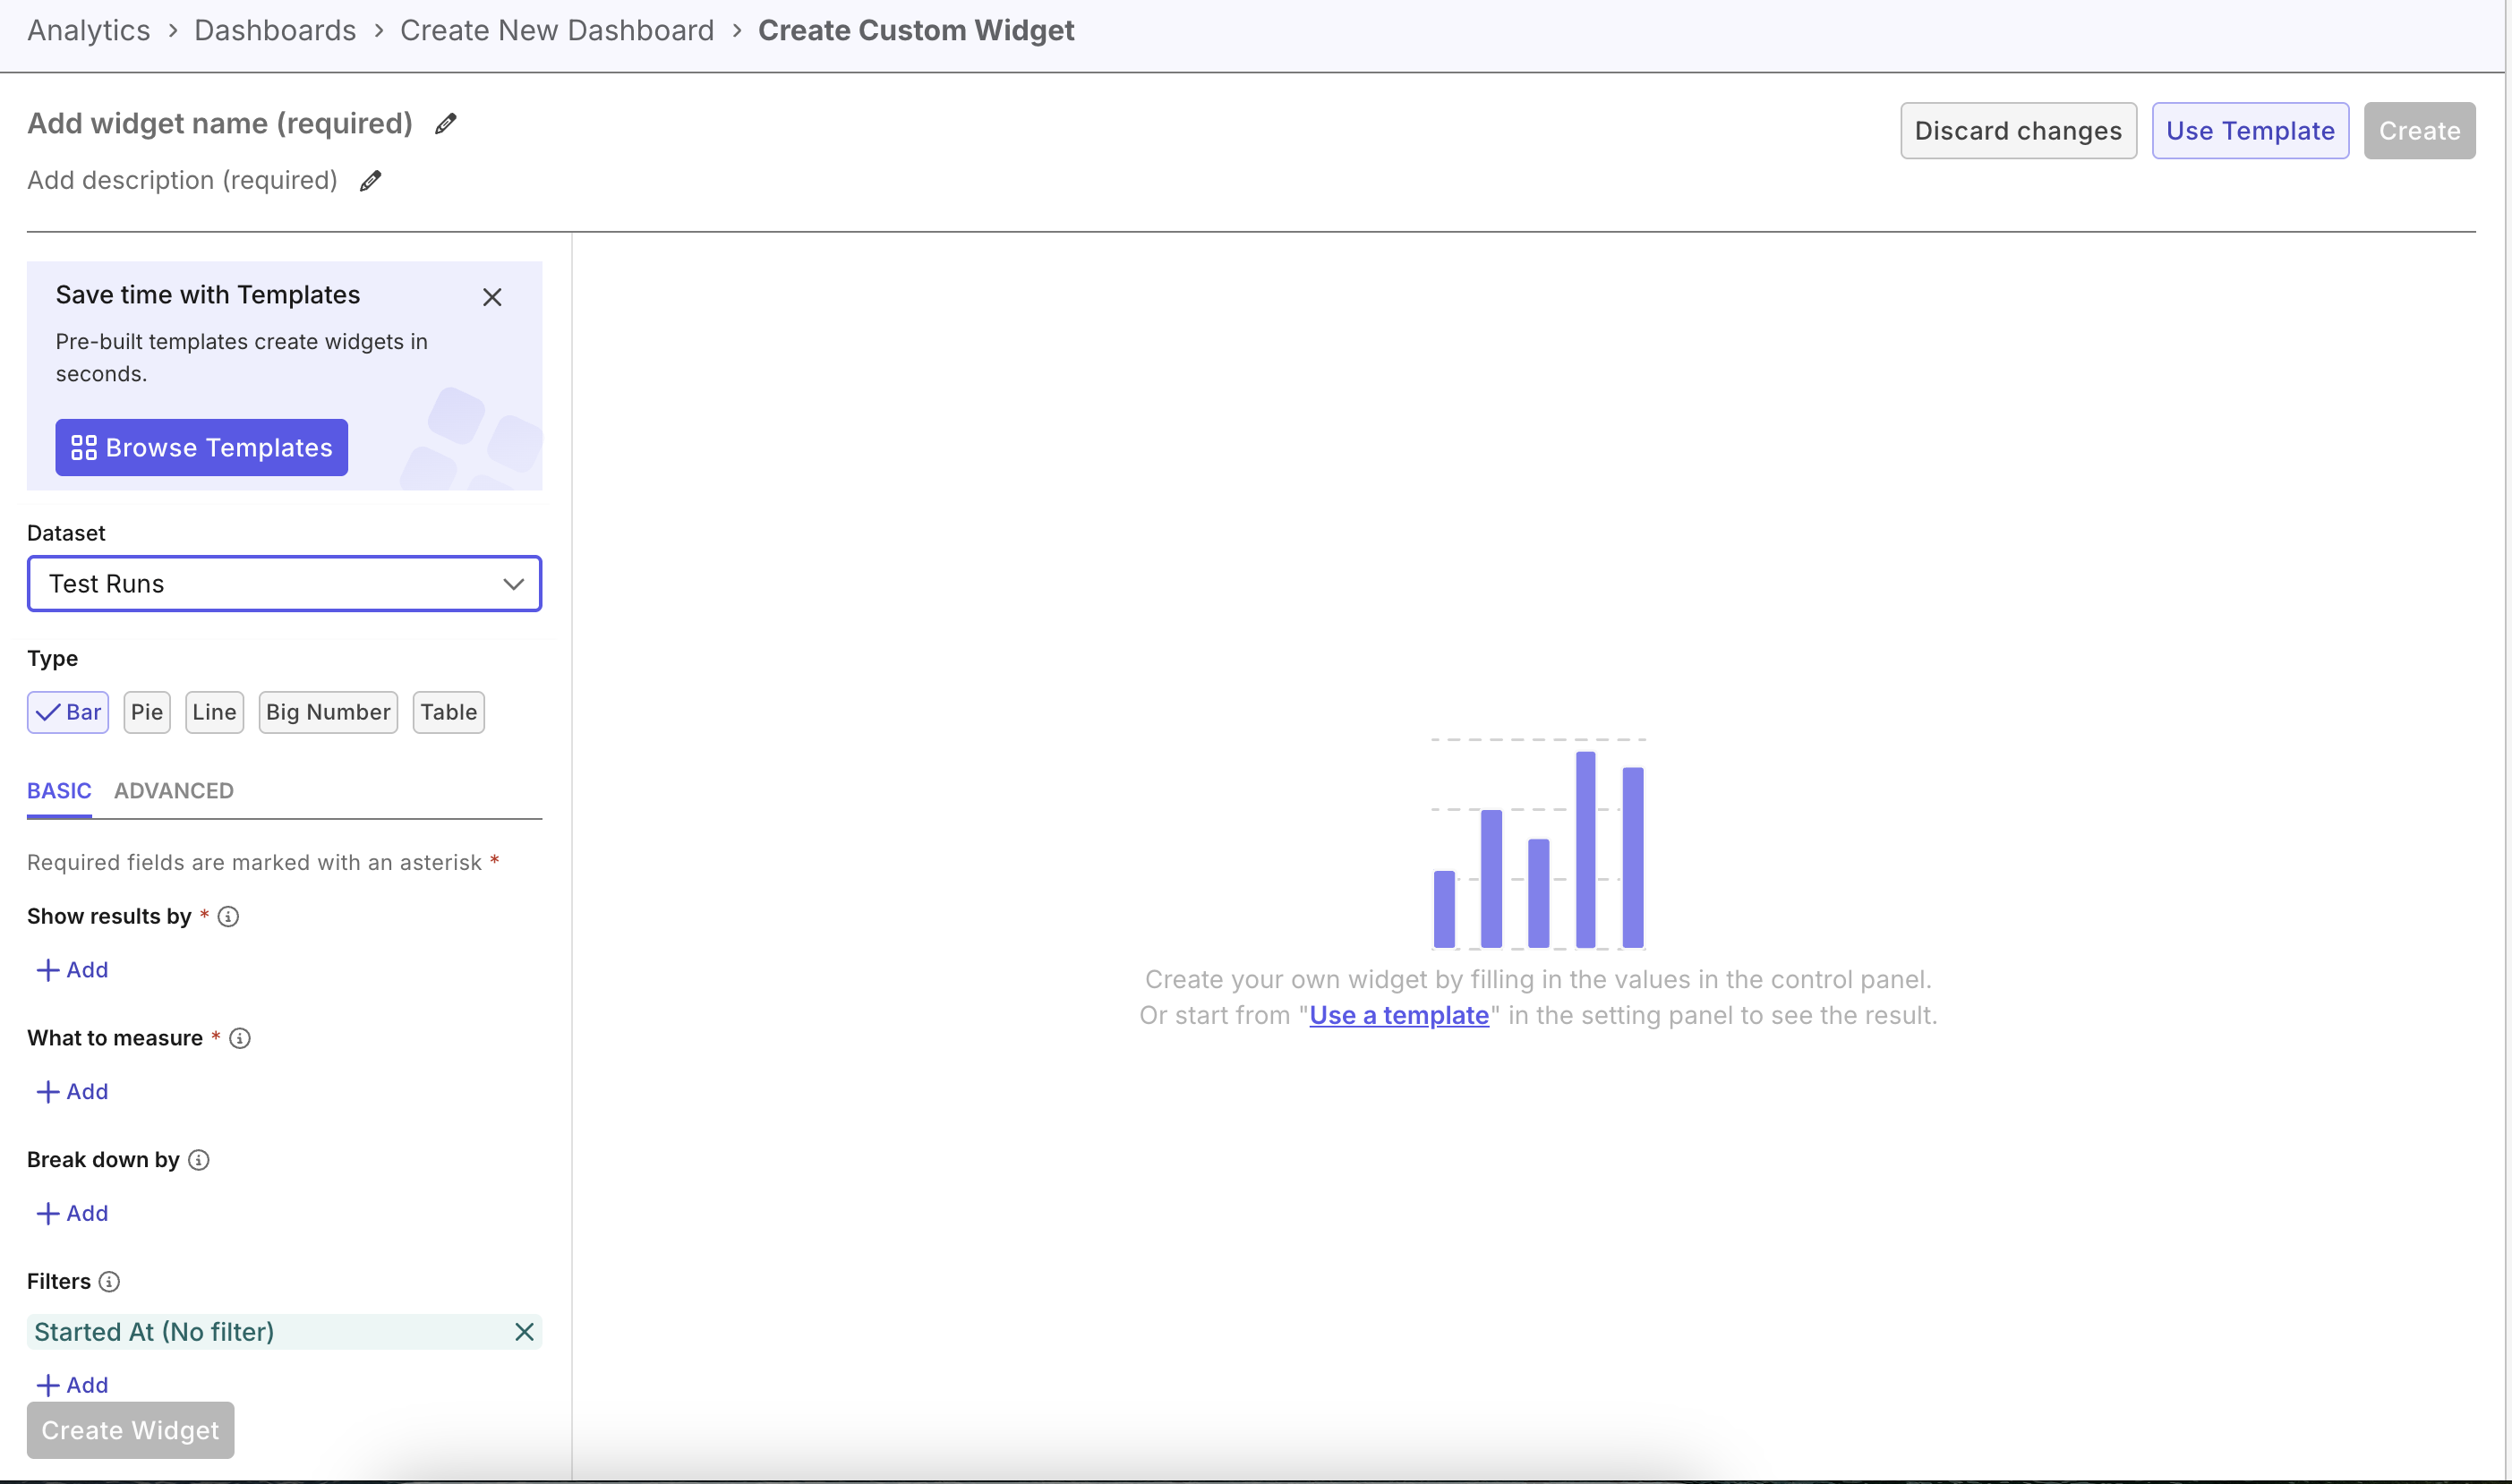
Task: Edit the description with pencil icon
Action: (370, 181)
